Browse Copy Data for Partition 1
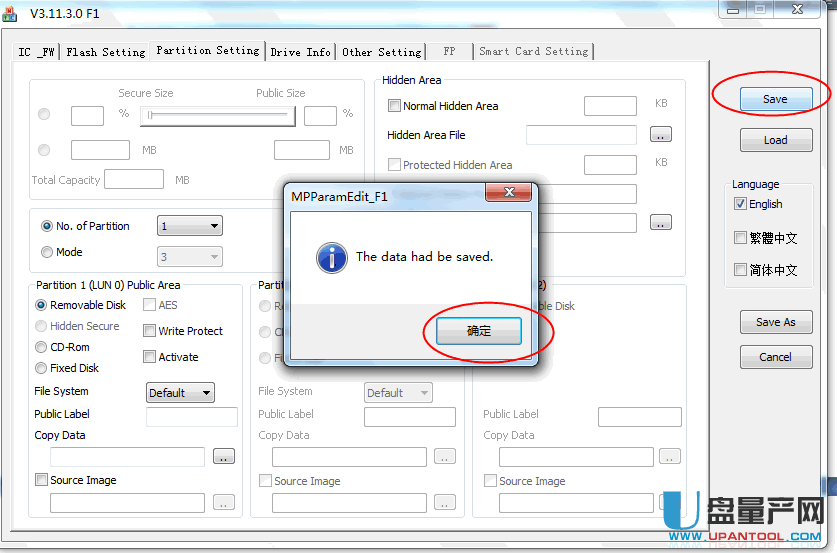The height and width of the screenshot is (553, 837). click(223, 457)
